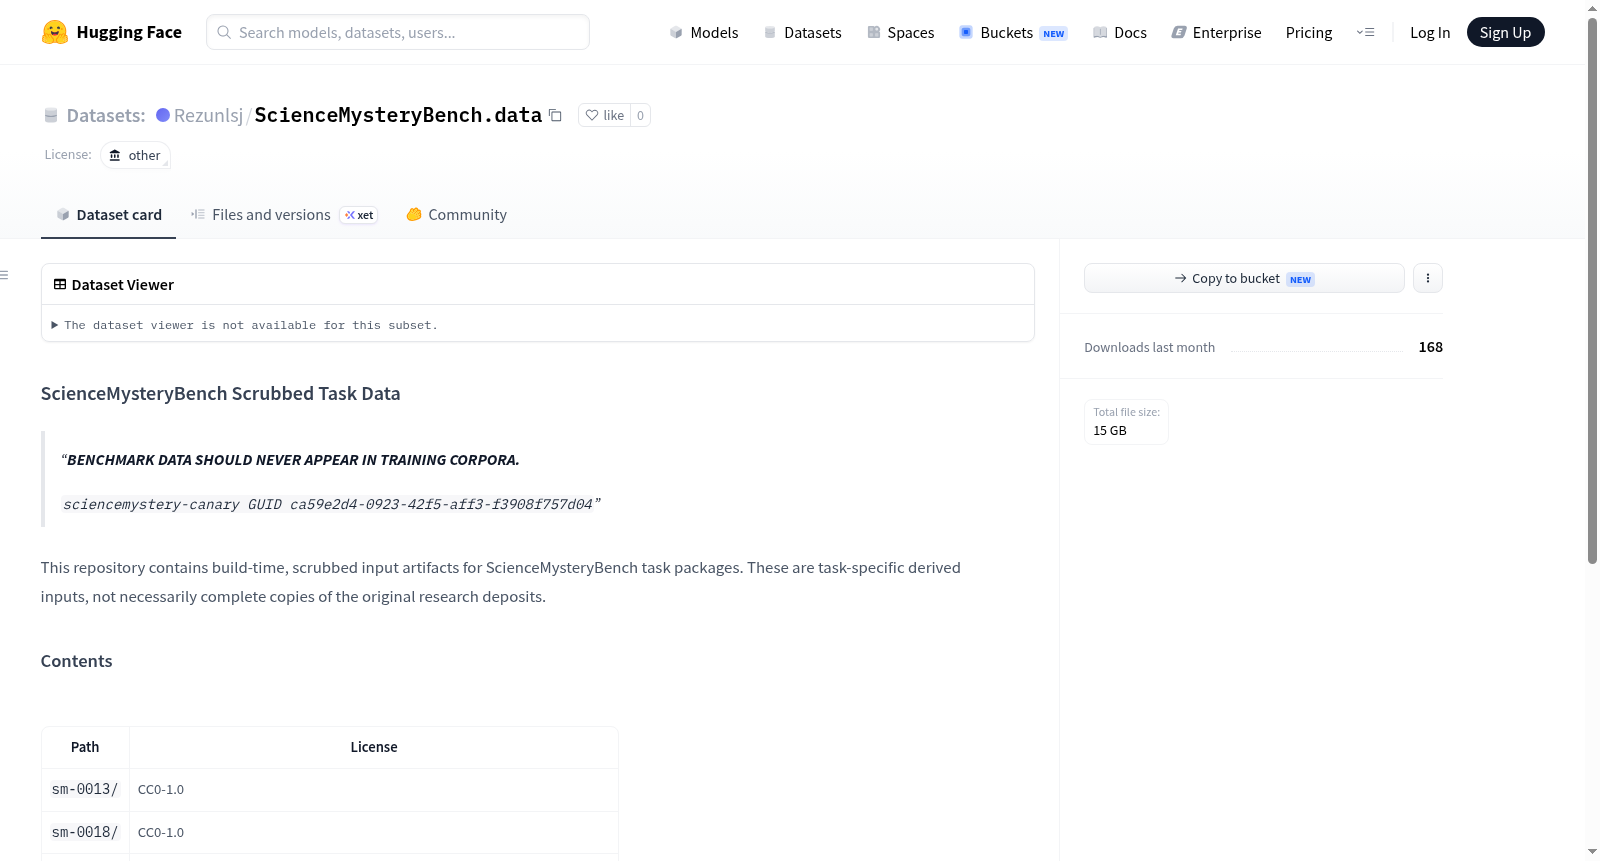Switch to Files and versions tab

[x=284, y=215]
